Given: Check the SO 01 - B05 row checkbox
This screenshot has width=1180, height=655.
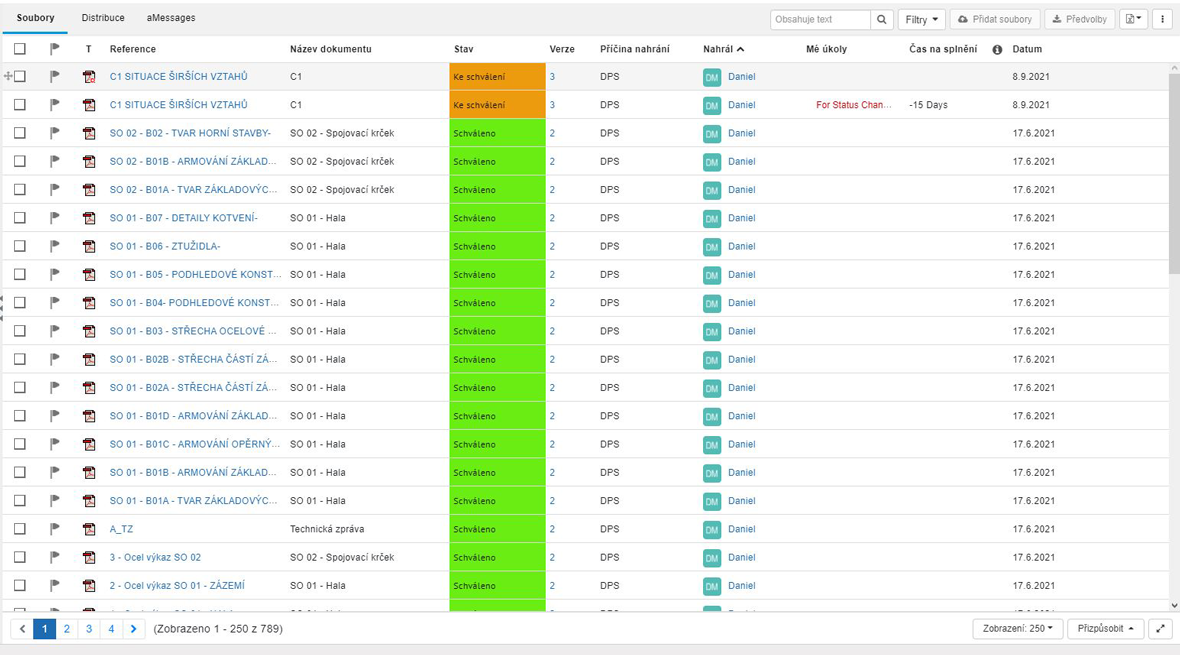Looking at the screenshot, I should 20,274.
